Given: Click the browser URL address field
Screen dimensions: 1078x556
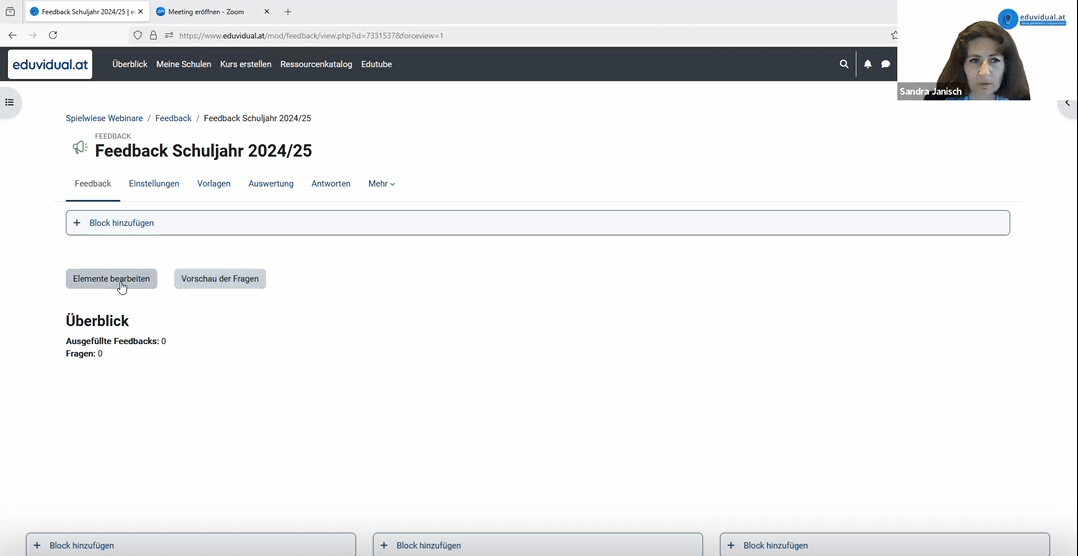Looking at the screenshot, I should (x=500, y=35).
